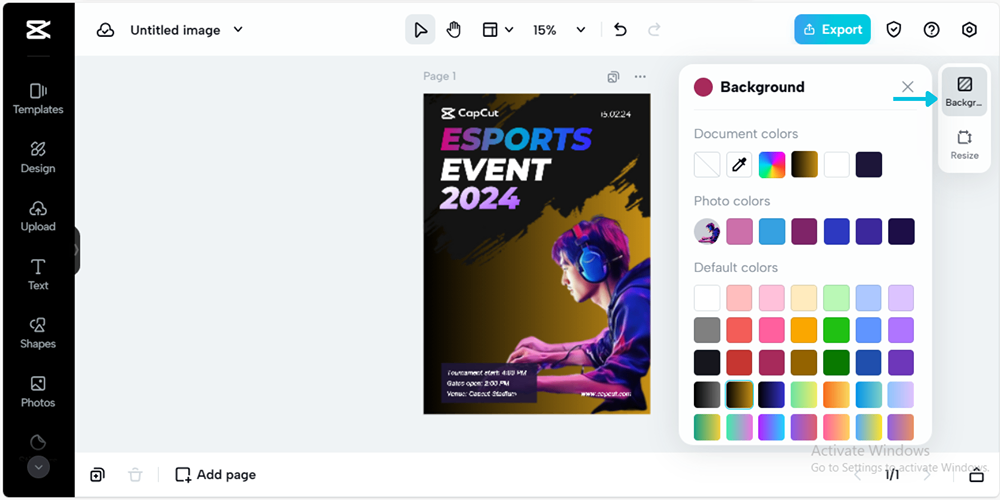Click the Export button
The image size is (1000, 500).
coord(832,29)
